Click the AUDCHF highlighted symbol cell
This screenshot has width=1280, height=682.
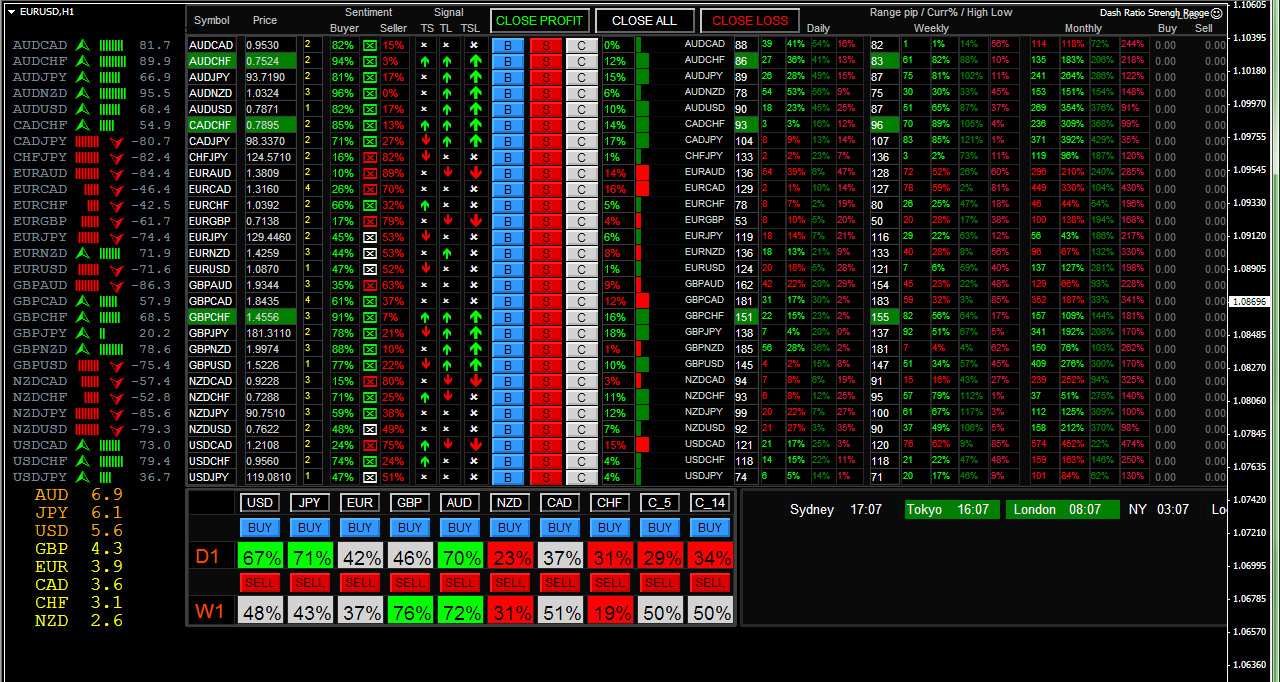coord(214,62)
